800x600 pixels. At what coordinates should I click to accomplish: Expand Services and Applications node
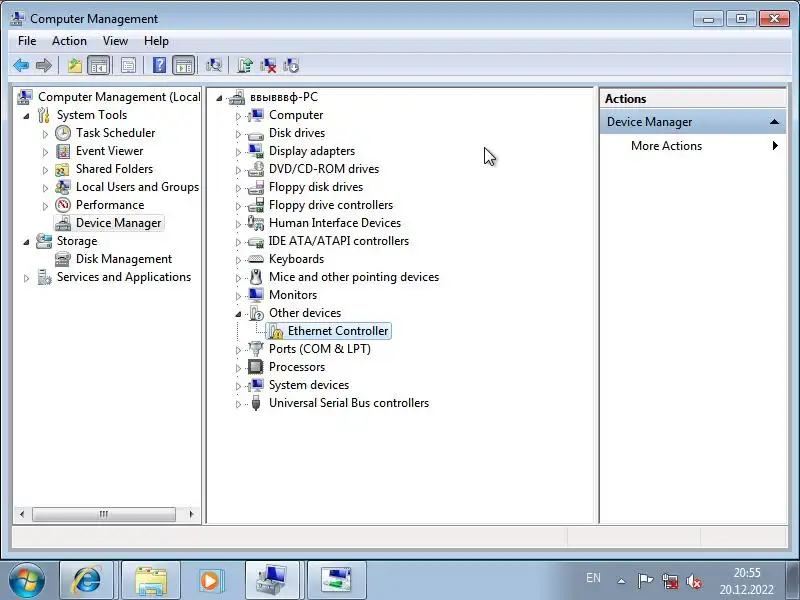pos(26,278)
